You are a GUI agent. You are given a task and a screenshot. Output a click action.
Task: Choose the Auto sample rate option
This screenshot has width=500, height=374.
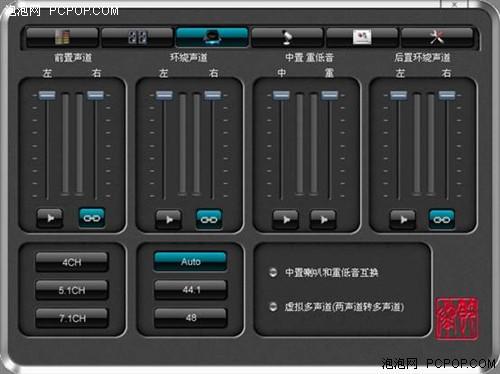tap(190, 261)
